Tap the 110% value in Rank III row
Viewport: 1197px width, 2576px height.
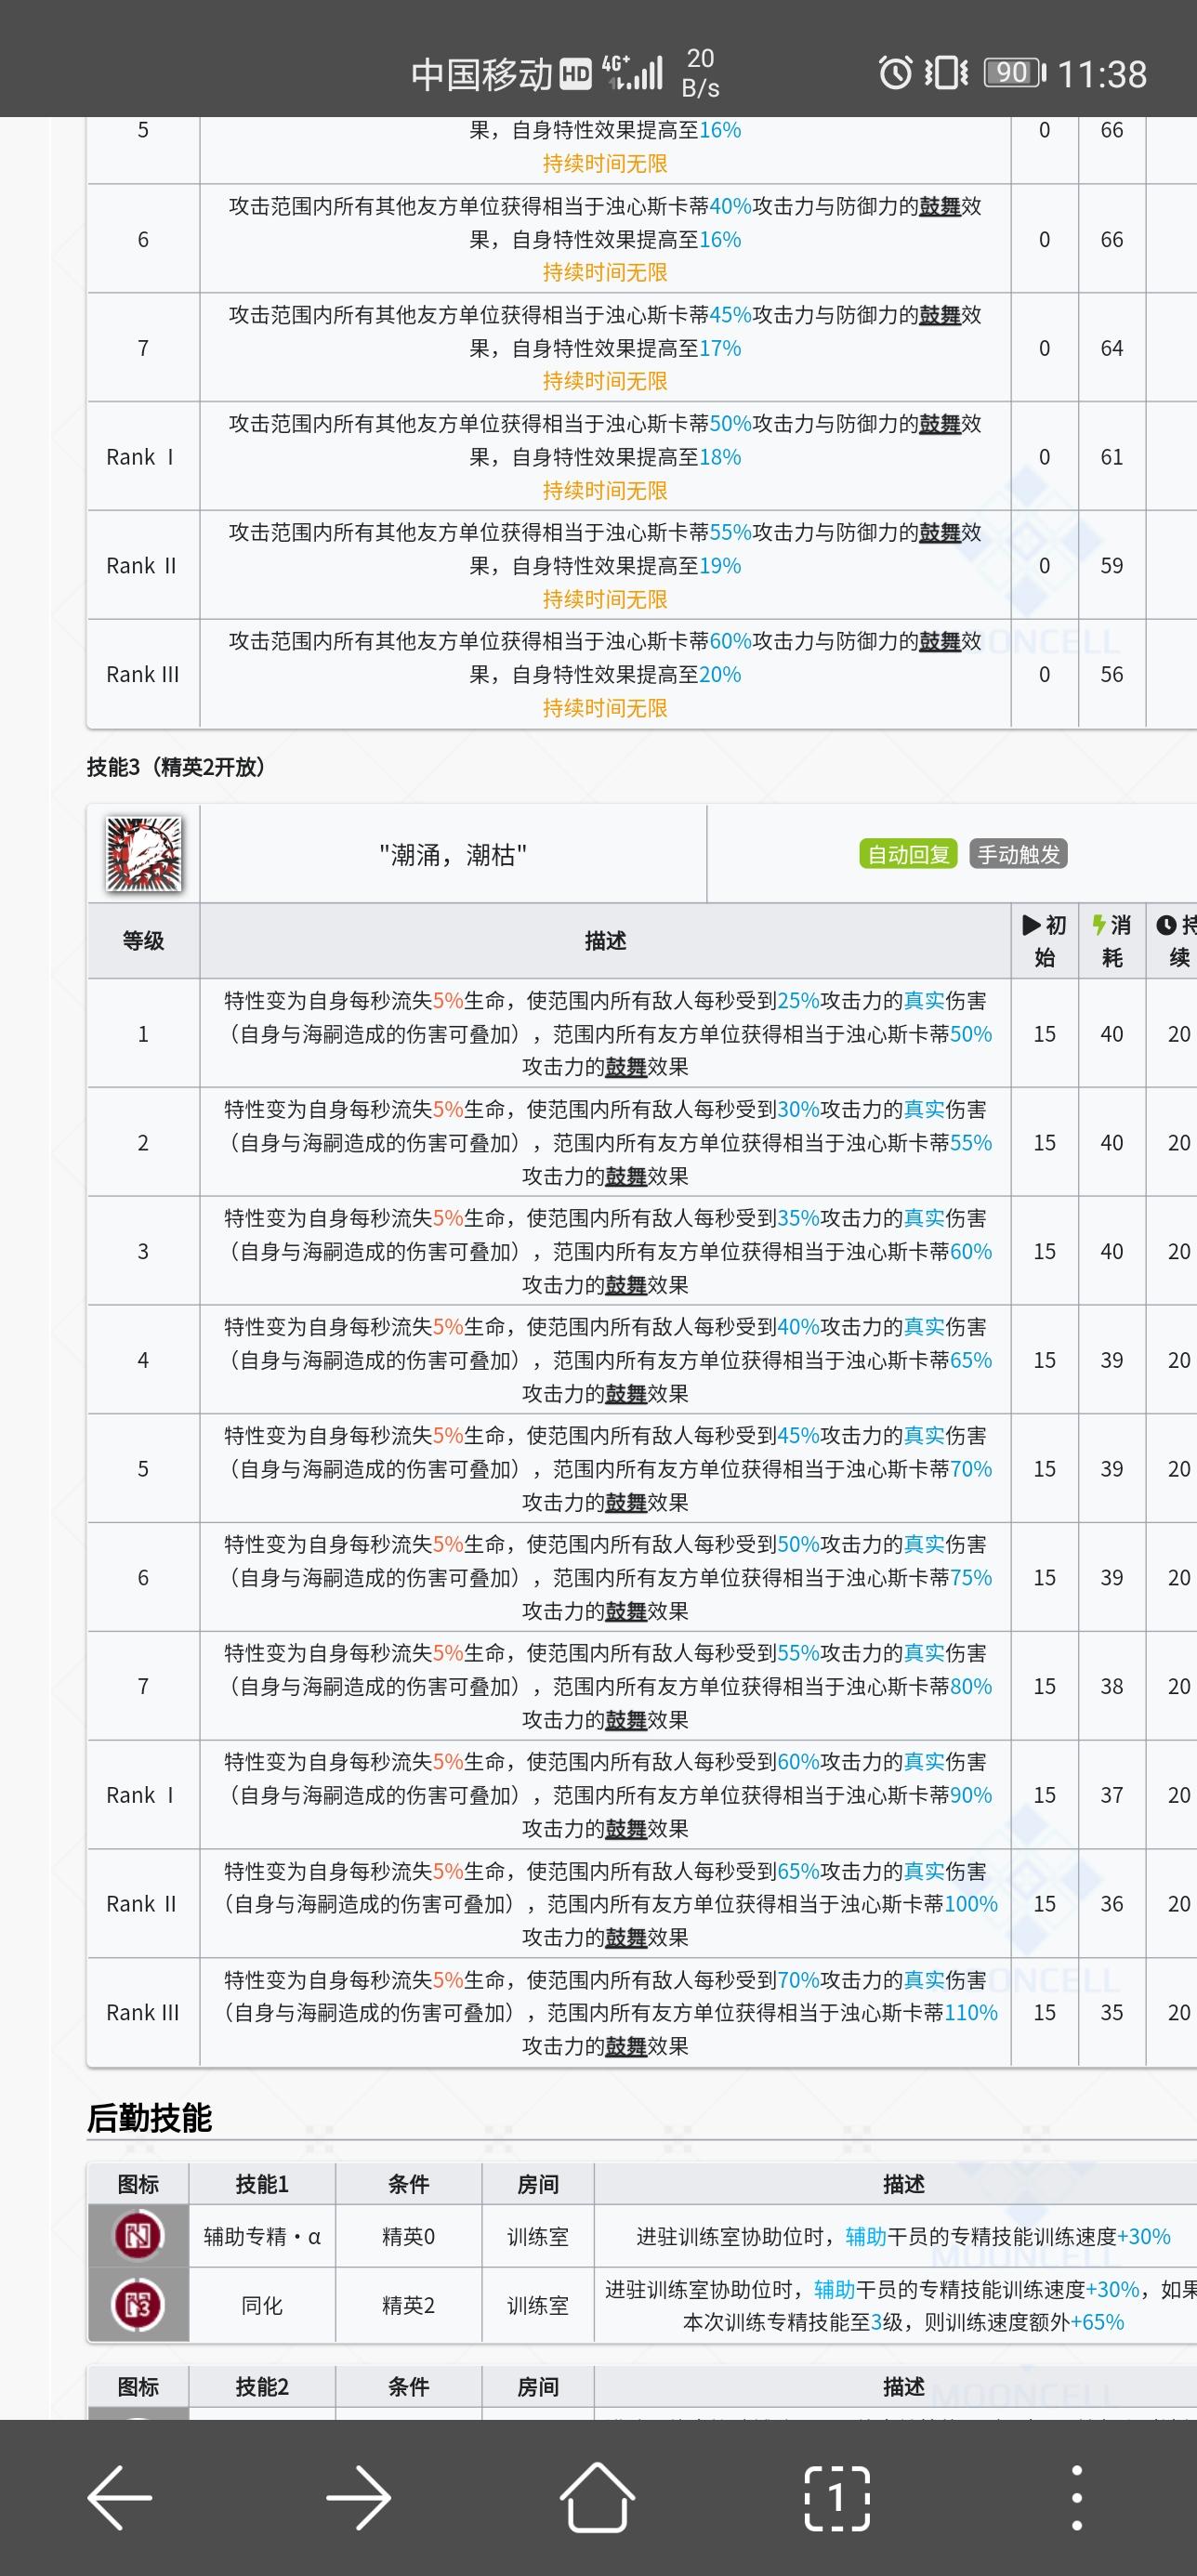pos(971,2013)
